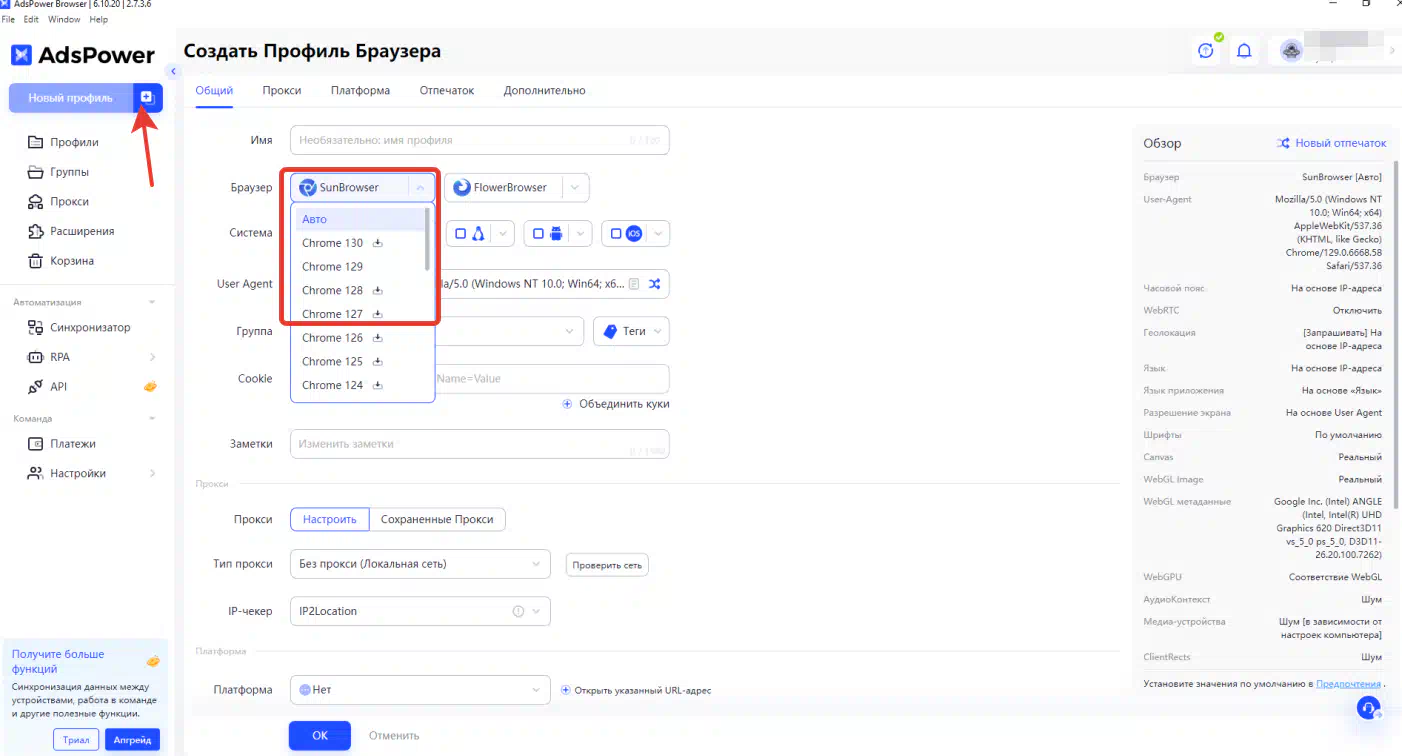Open the Linux version dropdown arrow
Image resolution: width=1402 pixels, height=756 pixels.
(x=503, y=234)
